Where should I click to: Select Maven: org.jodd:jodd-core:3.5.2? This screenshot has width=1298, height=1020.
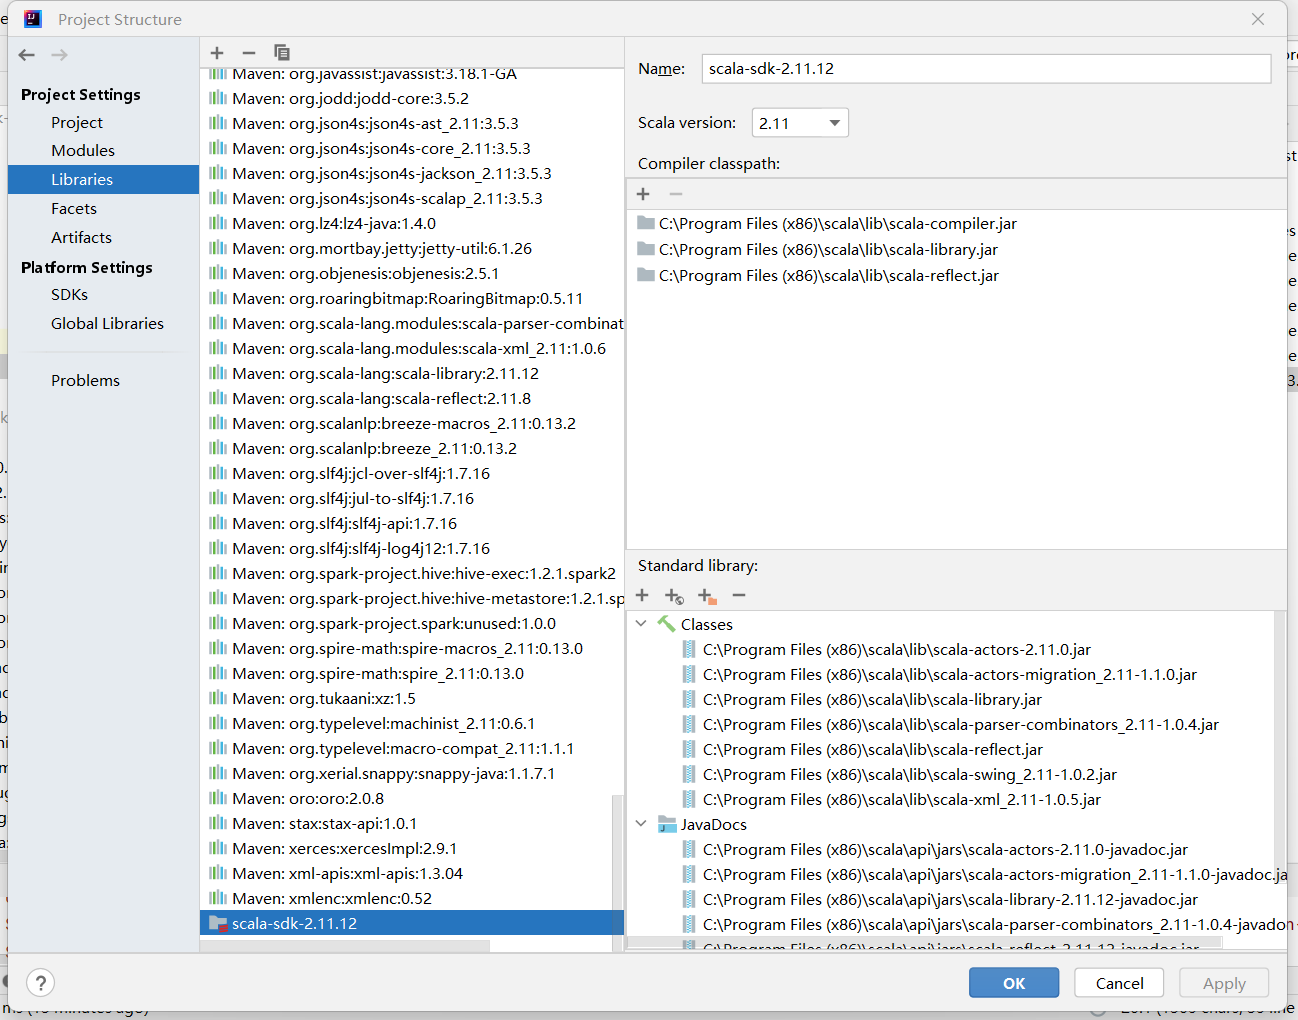click(x=412, y=98)
